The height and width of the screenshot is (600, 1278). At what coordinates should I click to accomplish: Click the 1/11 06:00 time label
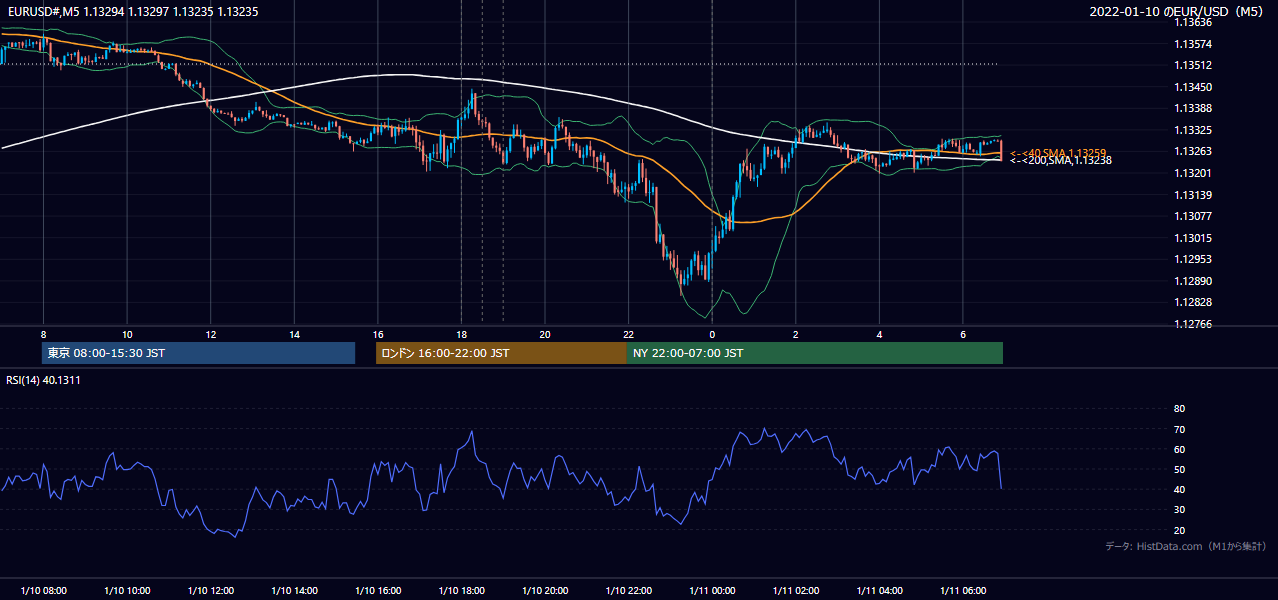963,590
